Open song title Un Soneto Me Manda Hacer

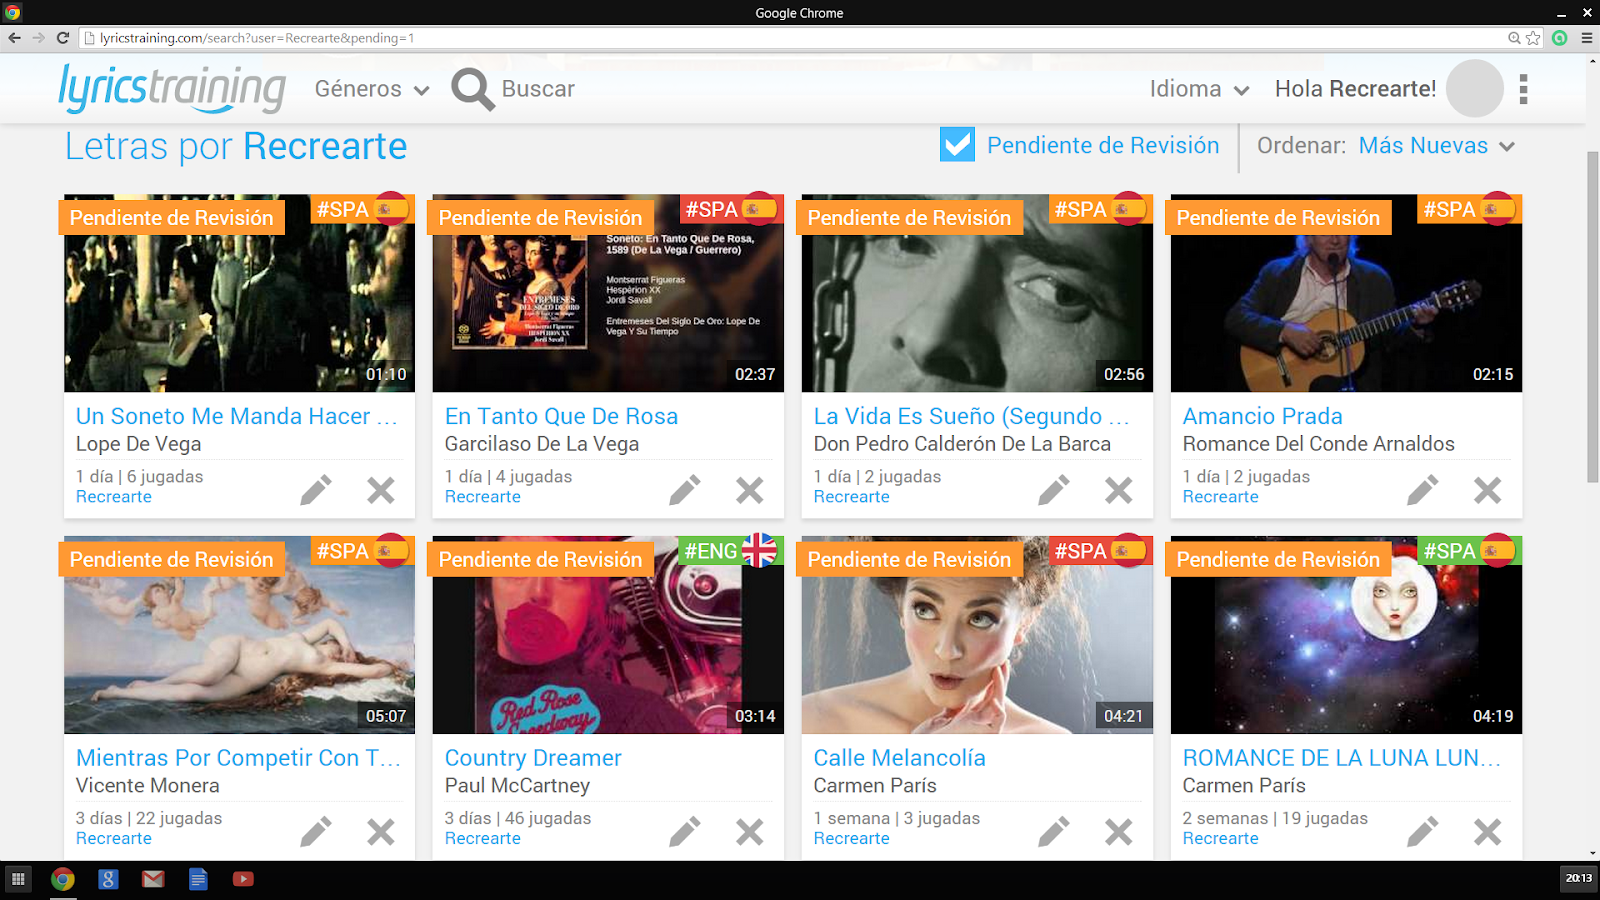(237, 416)
